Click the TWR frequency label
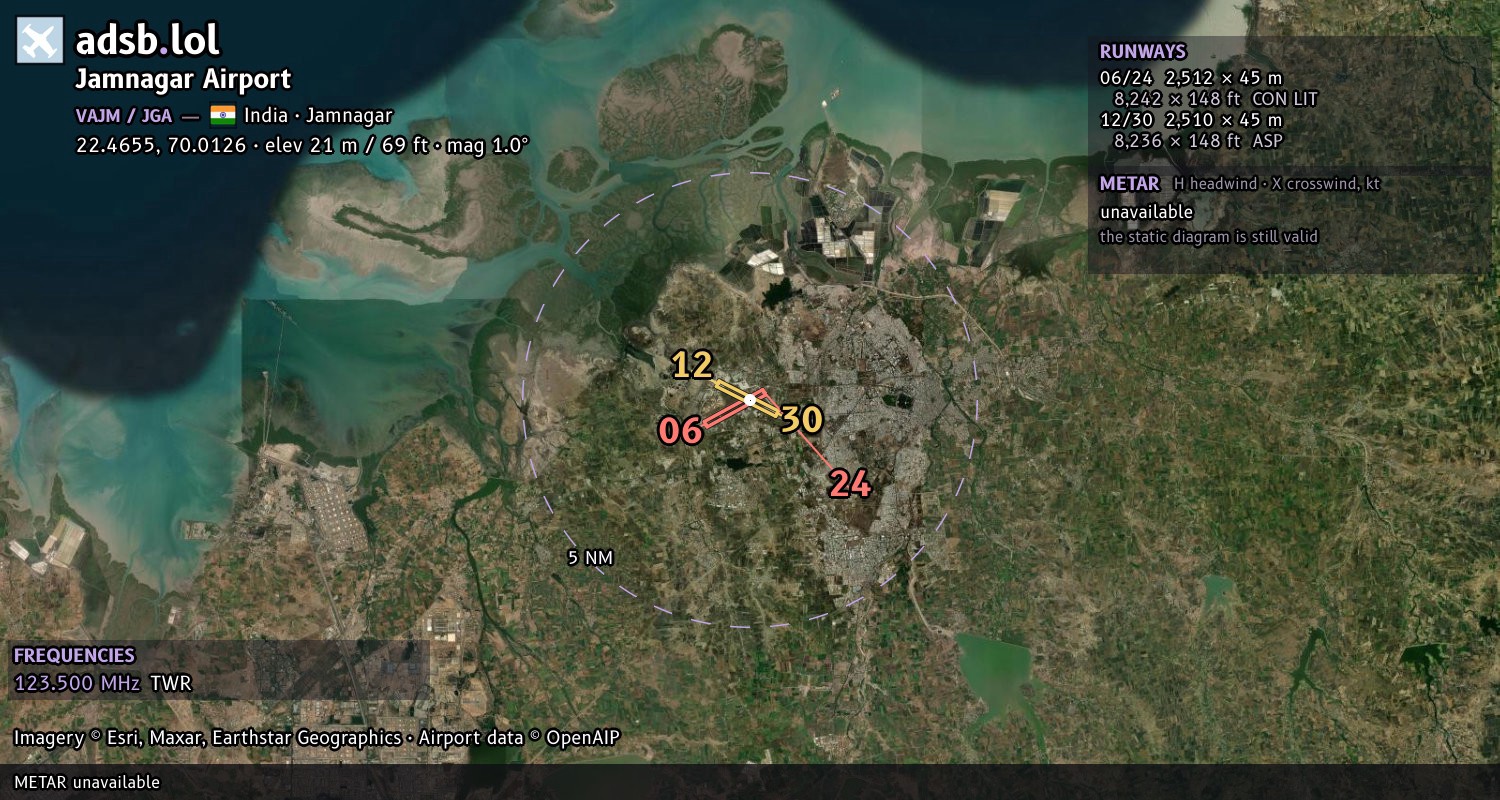Screen dimensions: 1500x800 170,684
